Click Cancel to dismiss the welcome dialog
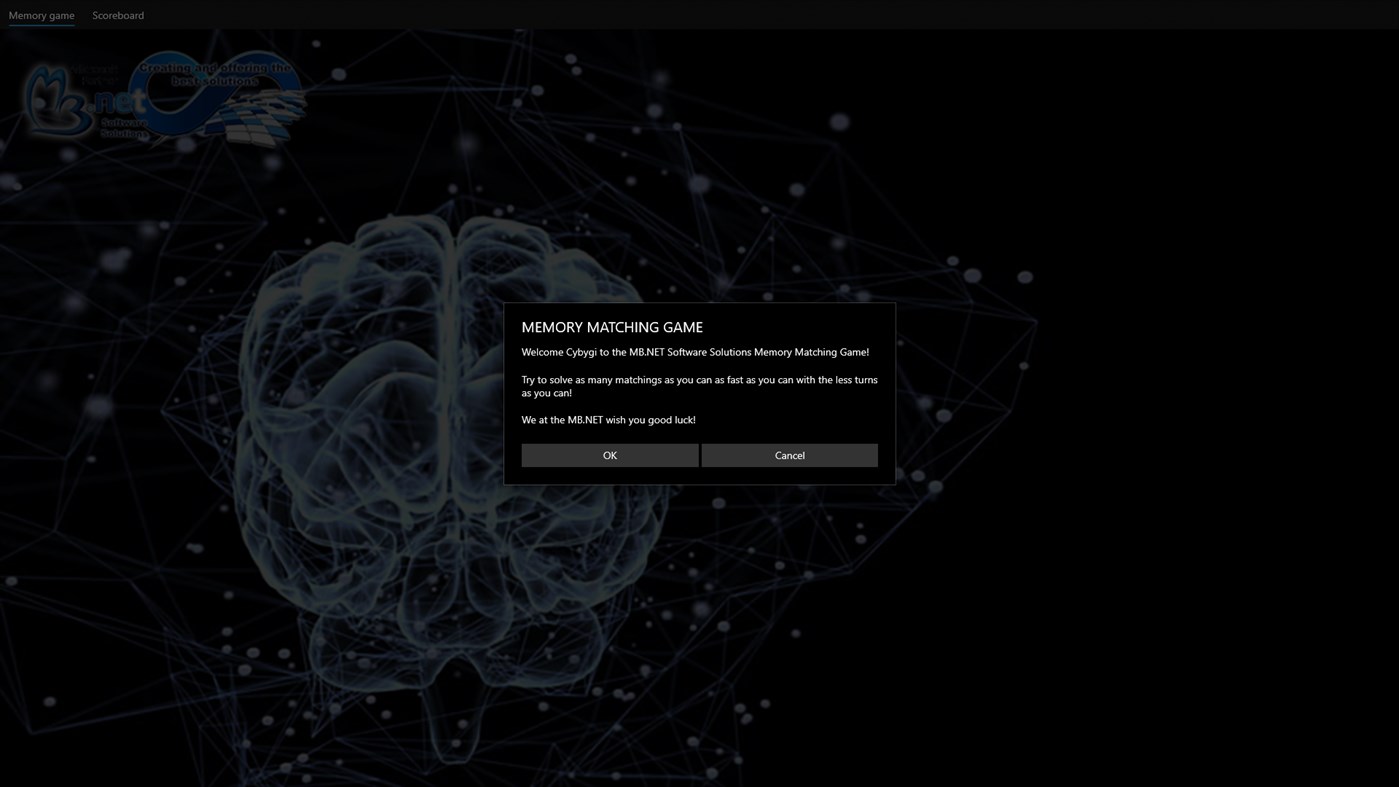Image resolution: width=1399 pixels, height=787 pixels. (788, 455)
